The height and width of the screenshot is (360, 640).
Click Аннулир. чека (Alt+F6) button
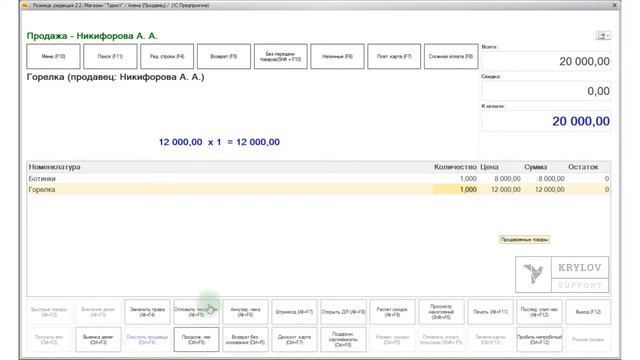[245, 312]
